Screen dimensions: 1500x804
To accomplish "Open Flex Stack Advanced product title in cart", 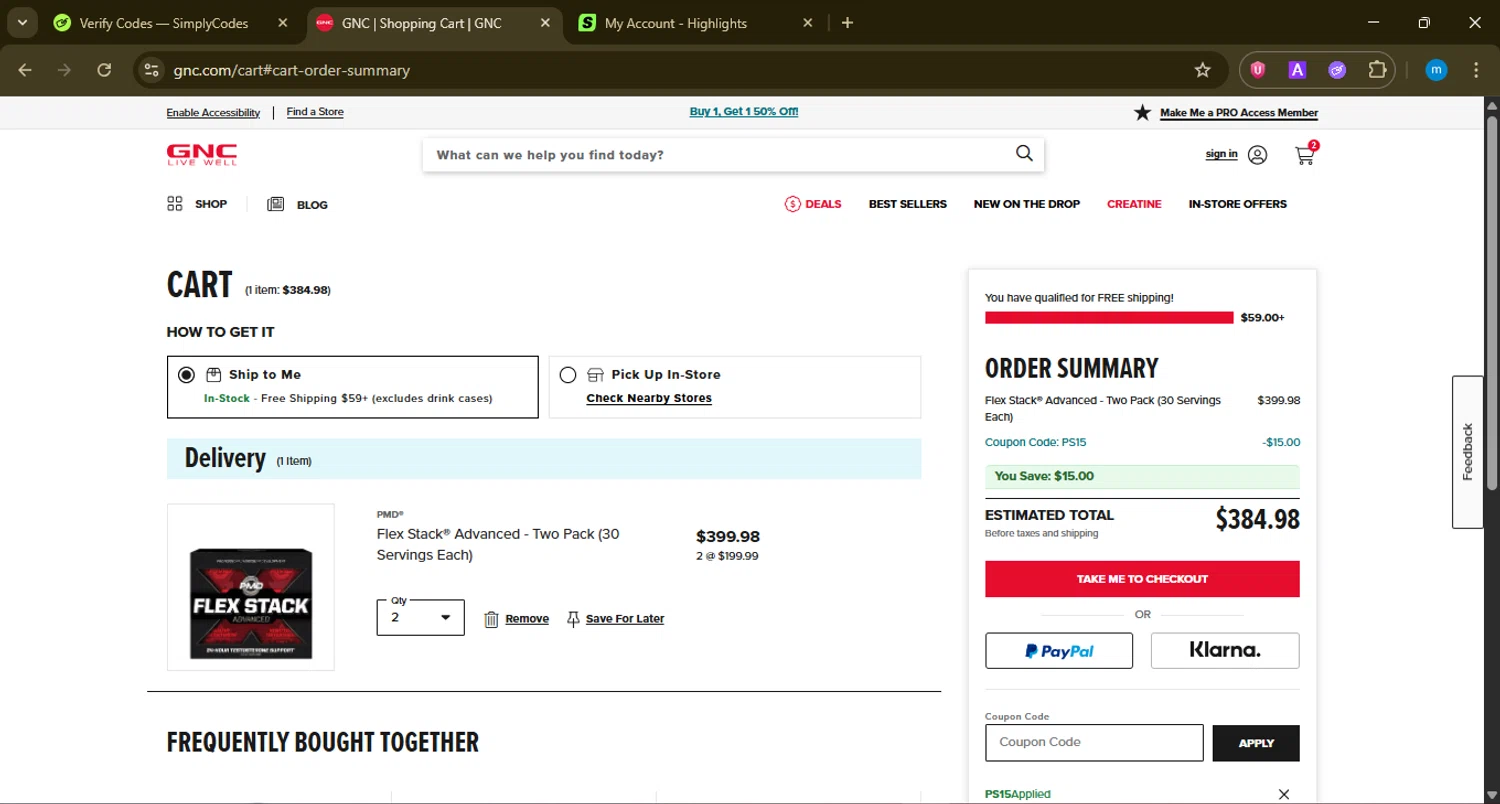I will click(498, 544).
